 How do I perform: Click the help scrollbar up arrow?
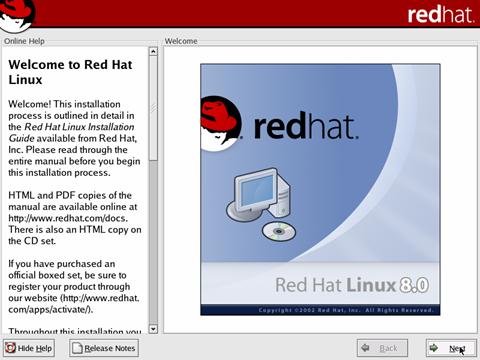coord(153,51)
